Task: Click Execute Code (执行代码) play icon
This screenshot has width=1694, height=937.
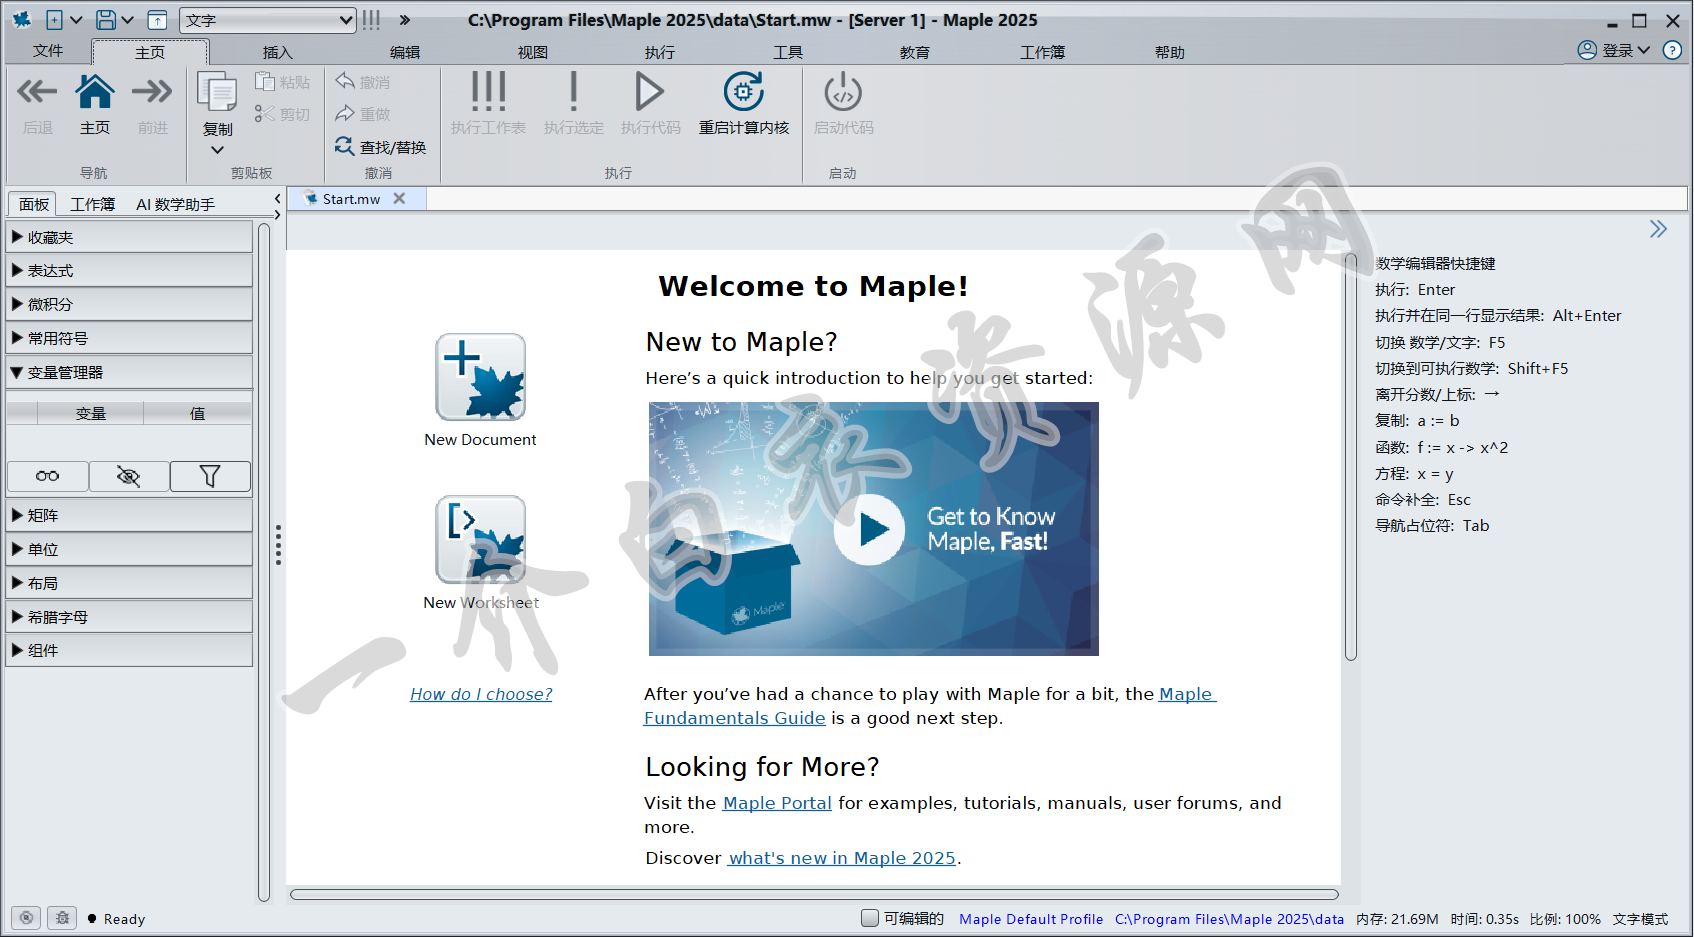Action: pos(650,92)
